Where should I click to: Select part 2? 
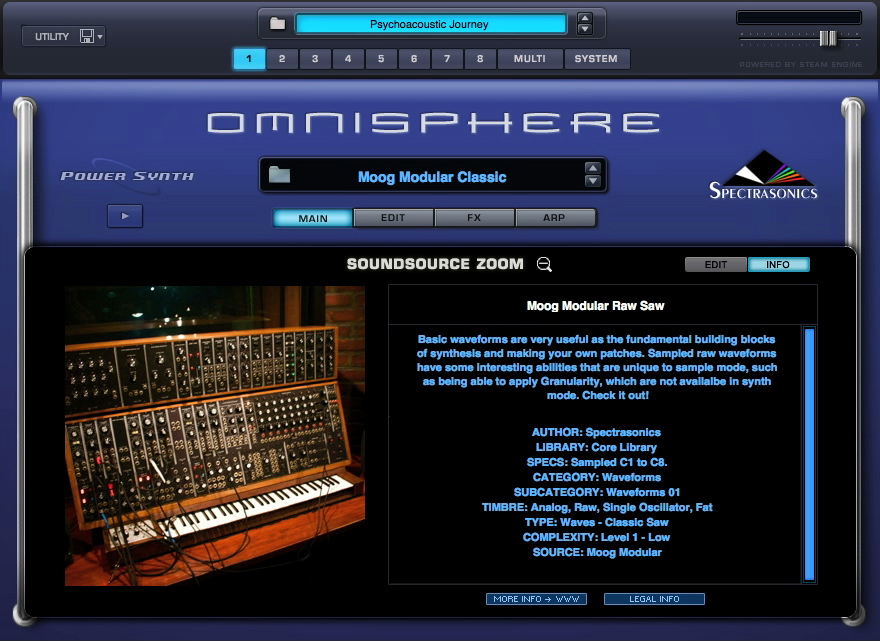coord(282,58)
